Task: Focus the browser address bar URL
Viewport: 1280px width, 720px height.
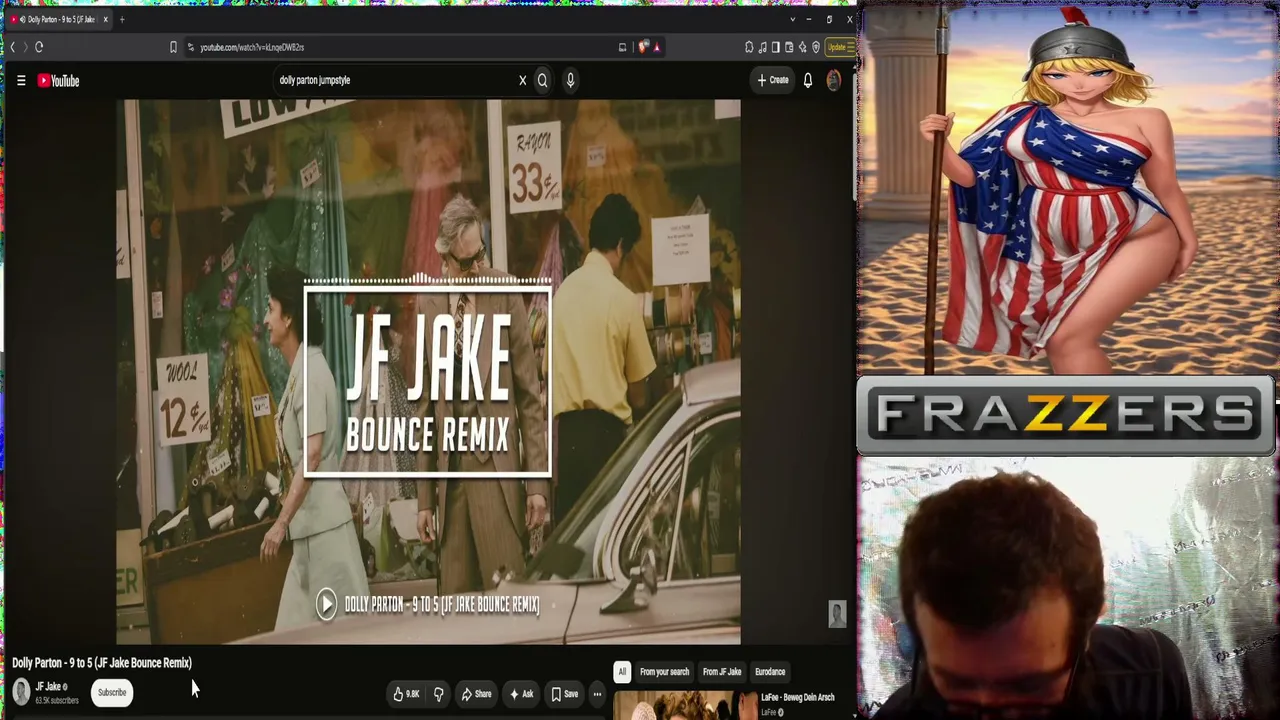Action: pos(400,47)
